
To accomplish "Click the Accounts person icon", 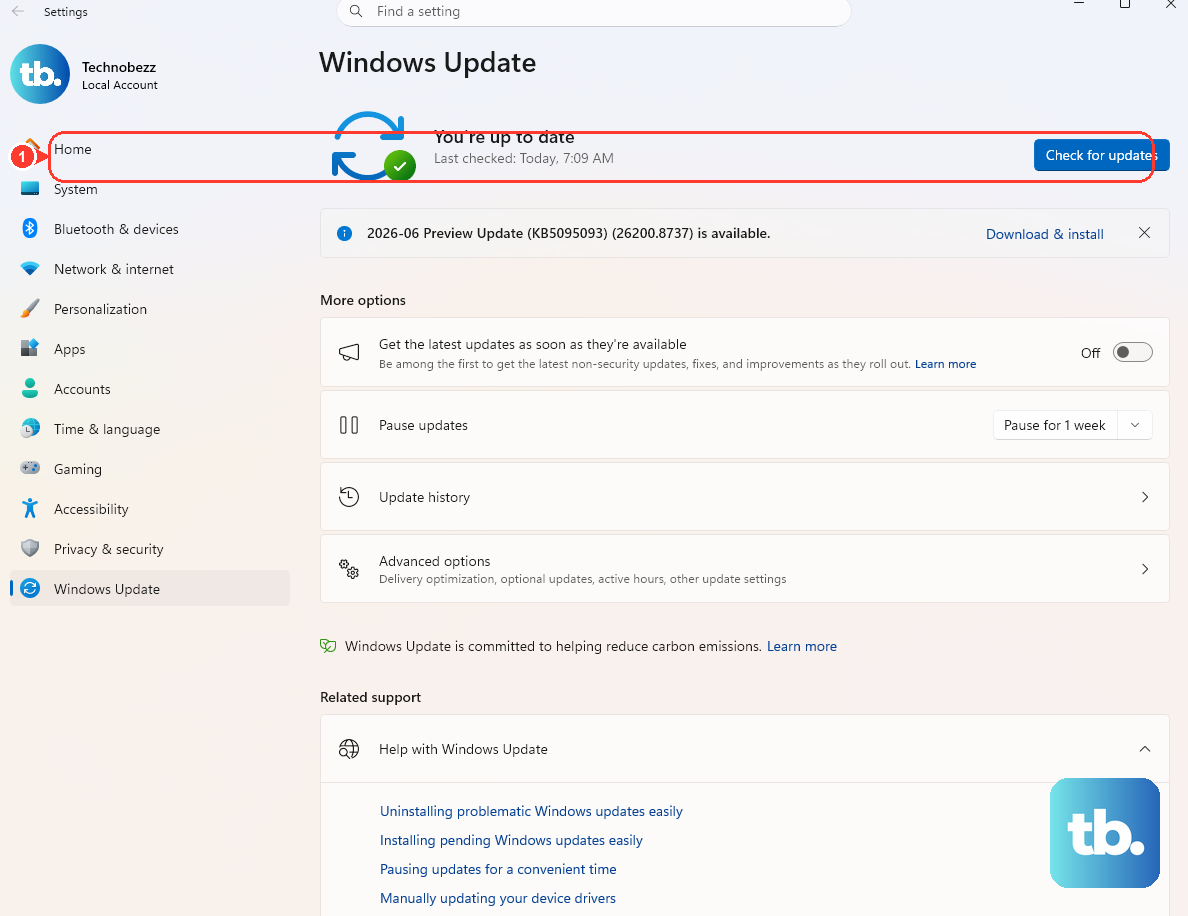I will (x=30, y=389).
